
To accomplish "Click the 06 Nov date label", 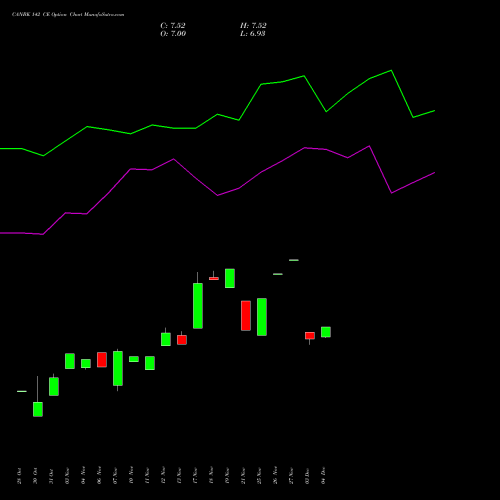I will 99,475.
